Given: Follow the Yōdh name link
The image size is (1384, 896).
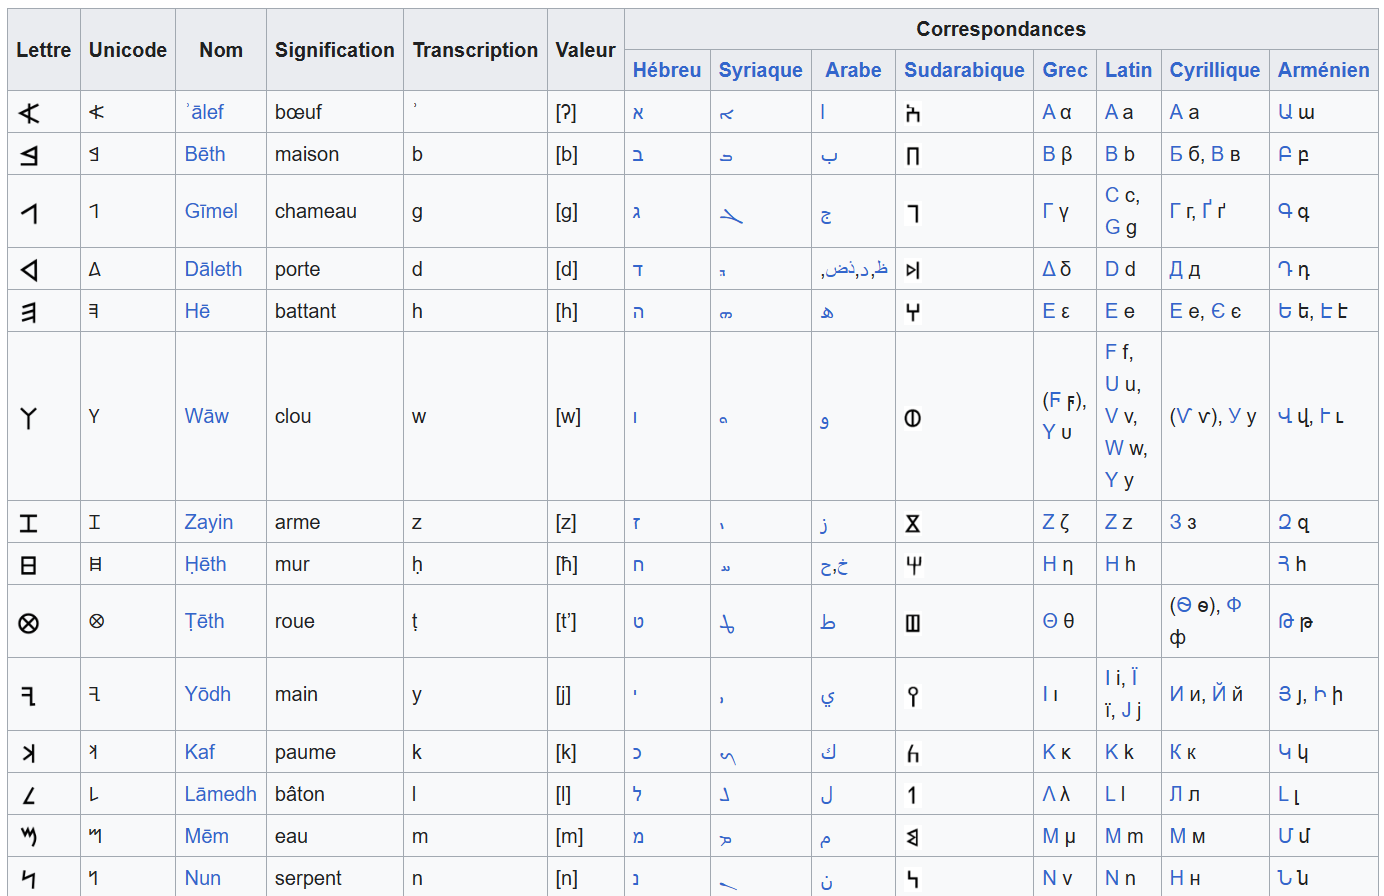Looking at the screenshot, I should point(207,694).
